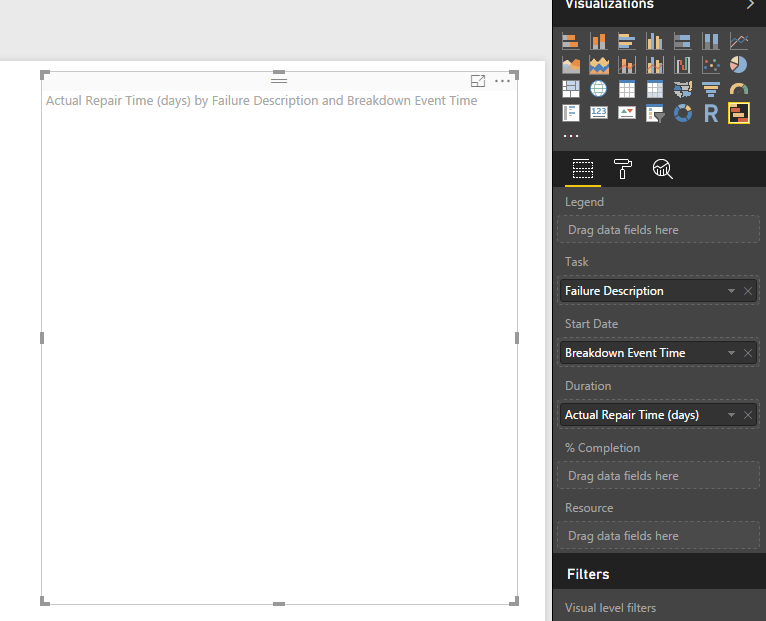Click the Visual level filters label
Viewport: 766px width, 621px height.
[610, 608]
